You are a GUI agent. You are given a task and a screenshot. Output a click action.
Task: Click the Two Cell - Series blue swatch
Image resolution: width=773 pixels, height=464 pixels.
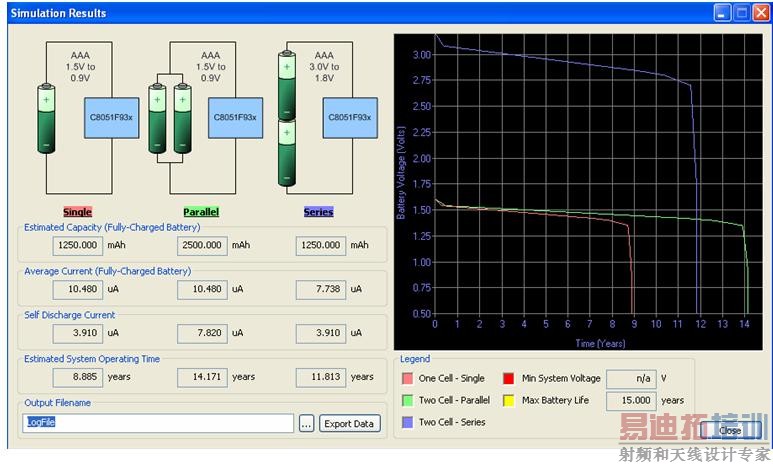pos(407,422)
